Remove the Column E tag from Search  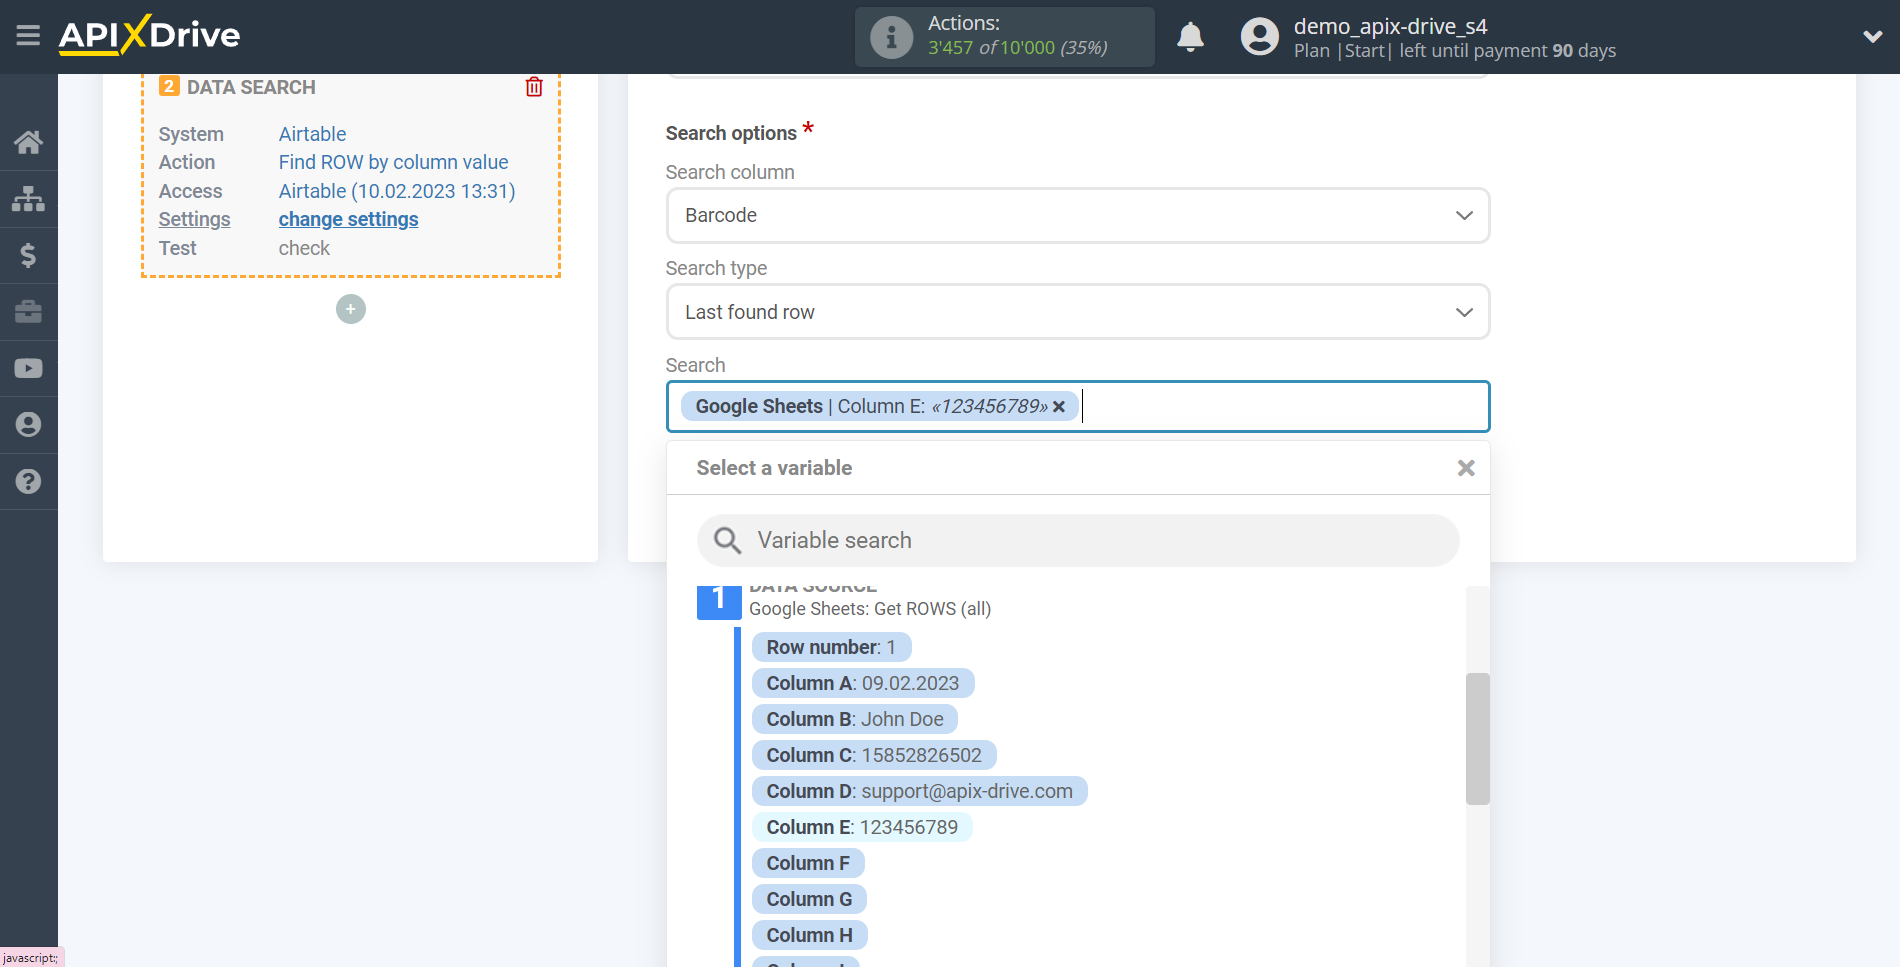click(x=1059, y=406)
